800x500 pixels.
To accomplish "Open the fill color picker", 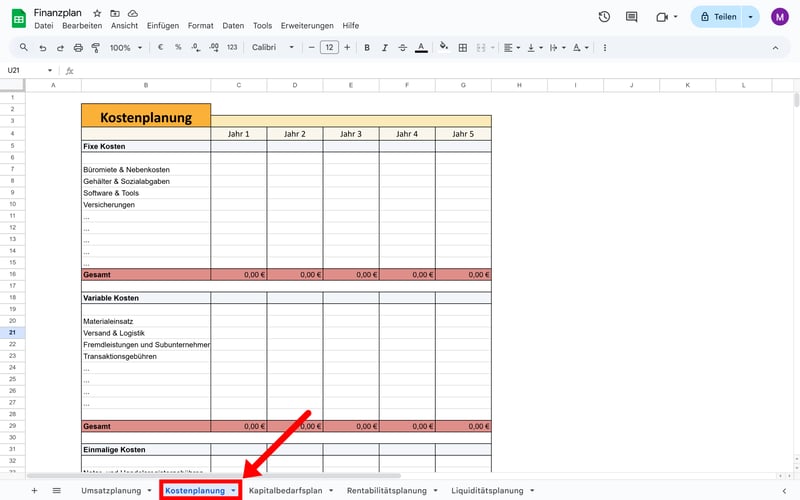I will [x=443, y=47].
